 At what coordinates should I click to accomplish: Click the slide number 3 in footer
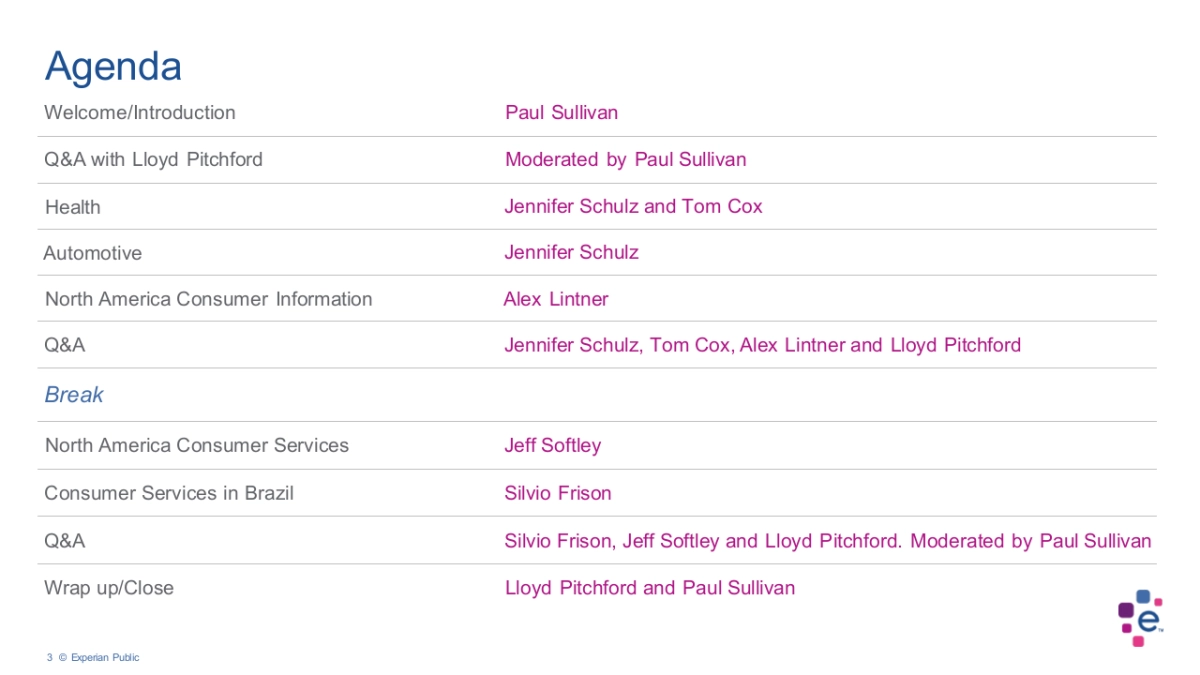tap(49, 658)
